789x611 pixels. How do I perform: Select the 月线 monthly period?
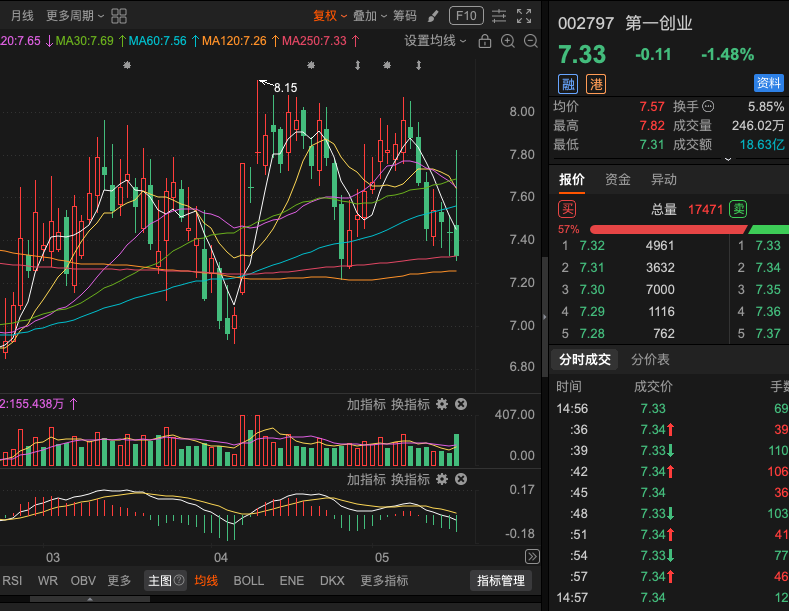click(x=22, y=16)
